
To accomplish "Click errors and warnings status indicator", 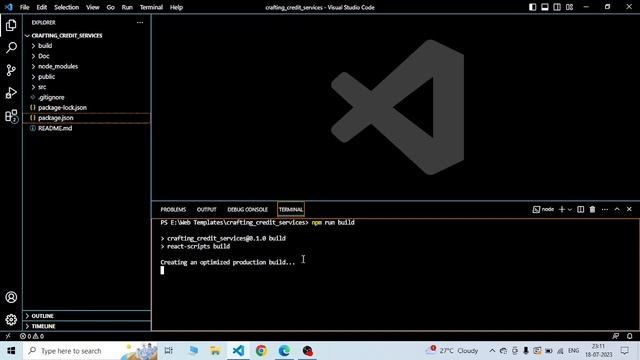I will point(32,336).
